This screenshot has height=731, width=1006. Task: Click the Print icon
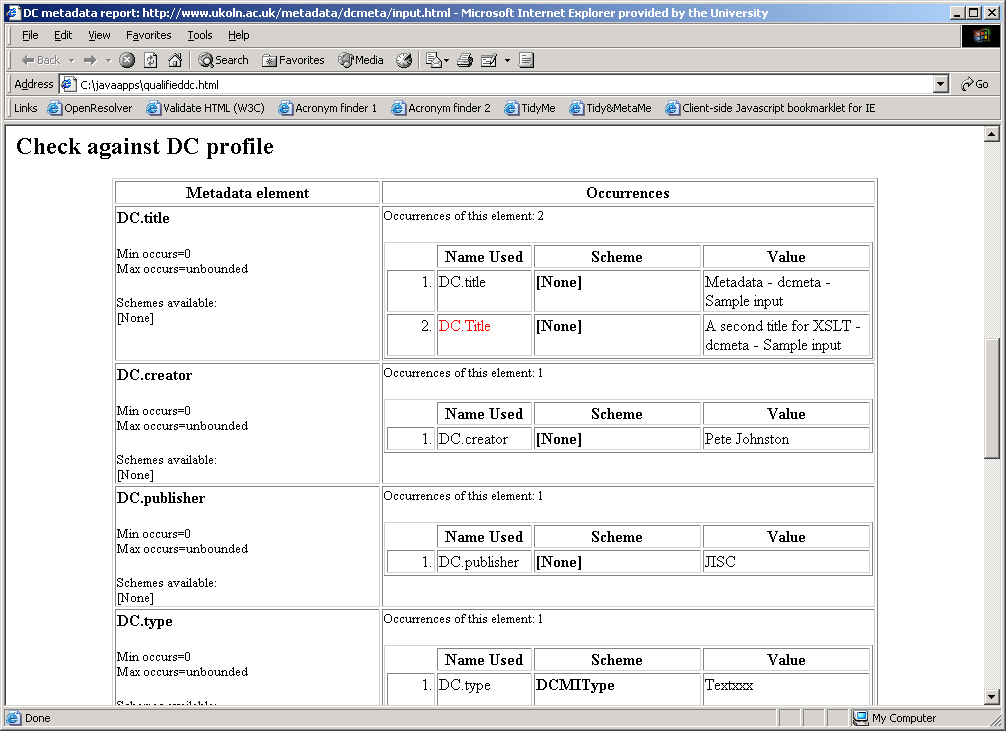pyautogui.click(x=463, y=59)
